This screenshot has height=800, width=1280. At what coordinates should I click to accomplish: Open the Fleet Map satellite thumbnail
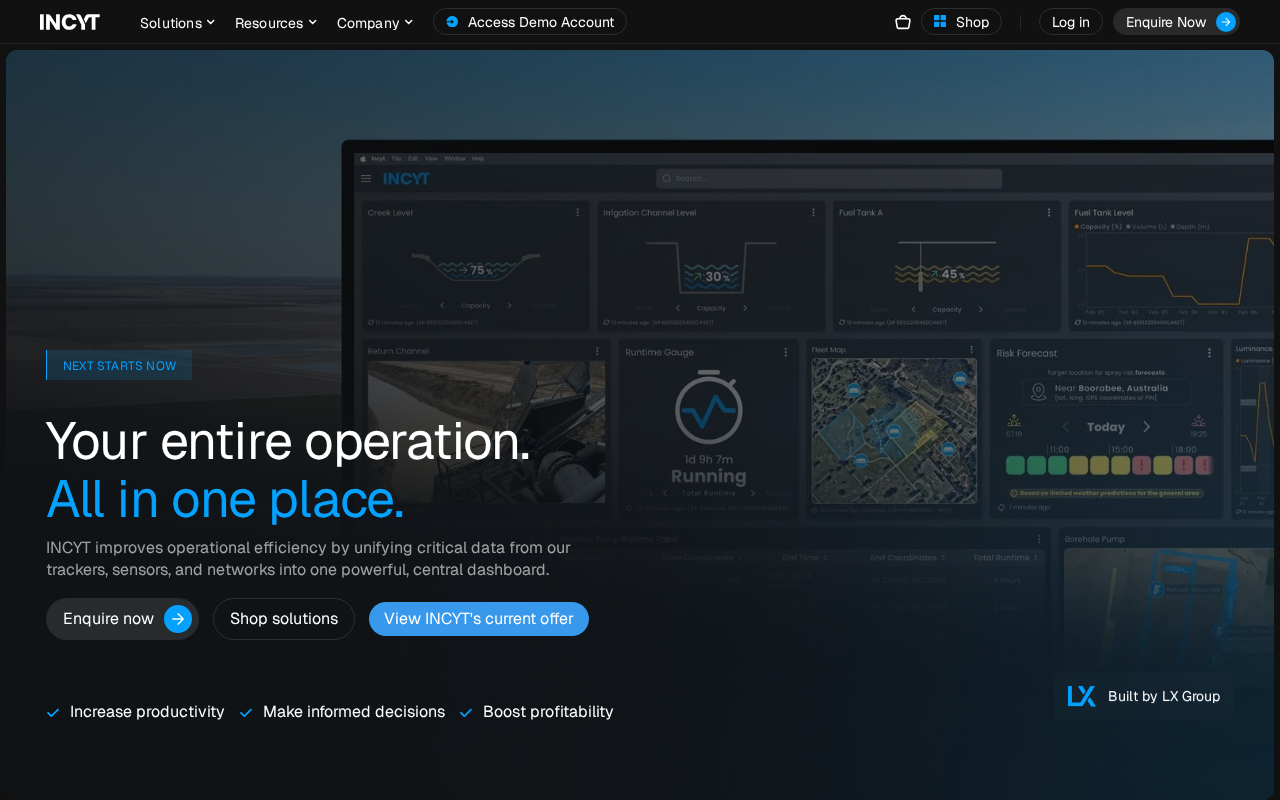coord(894,431)
